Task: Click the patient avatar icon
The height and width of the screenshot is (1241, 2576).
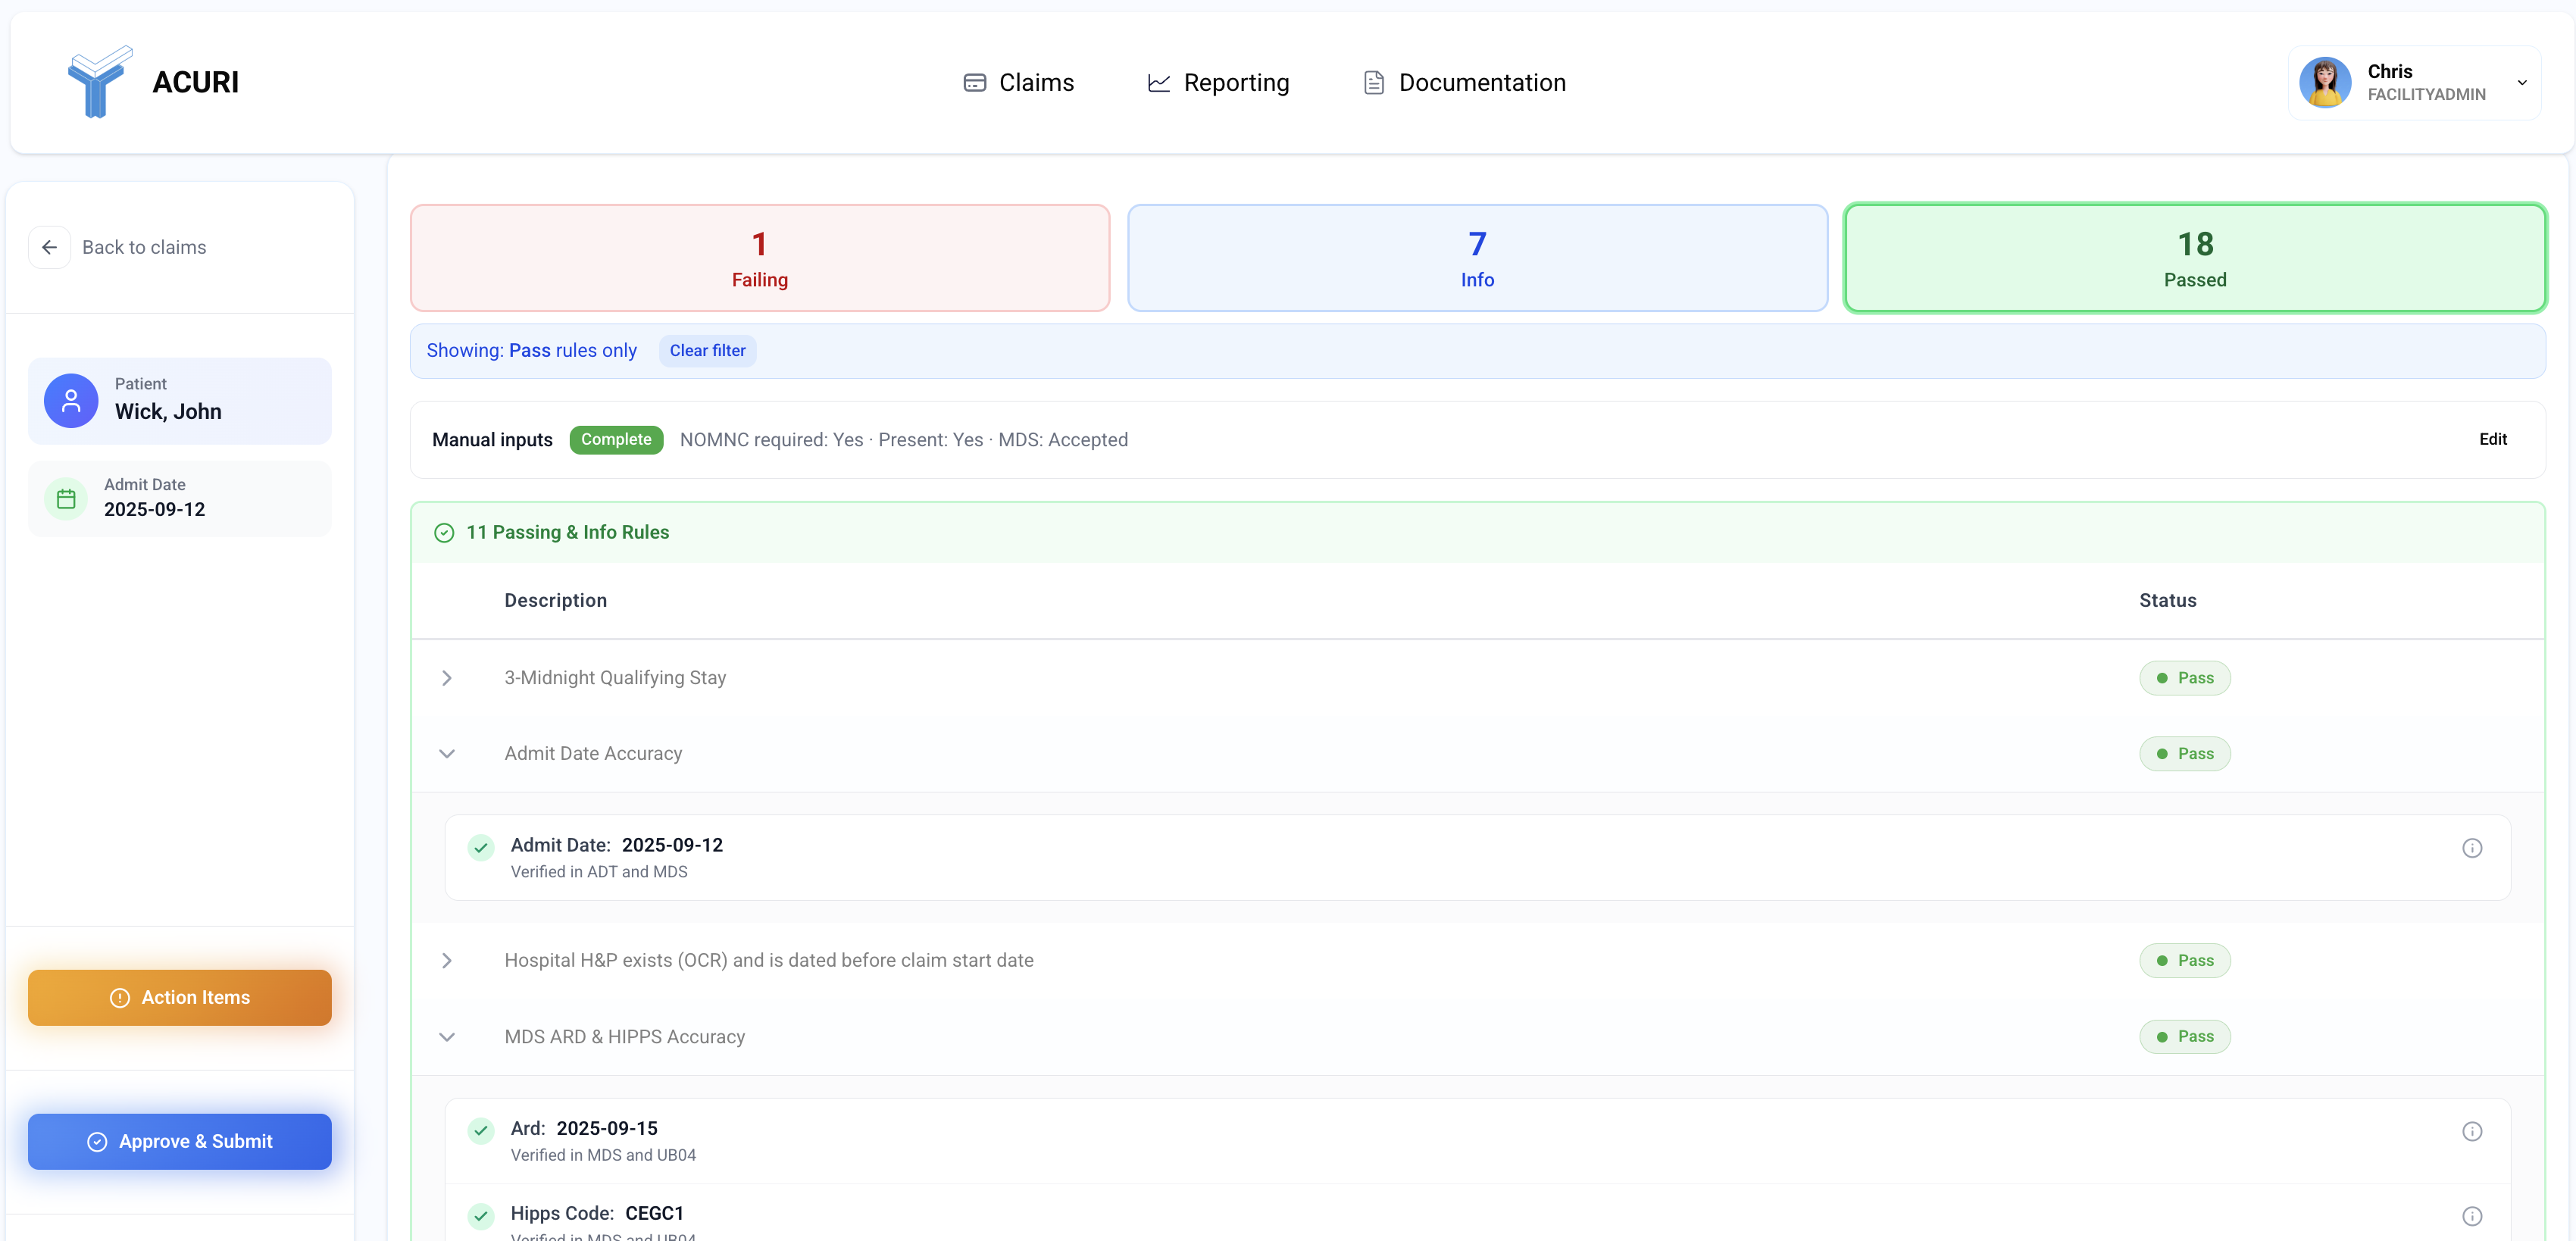Action: pyautogui.click(x=71, y=401)
